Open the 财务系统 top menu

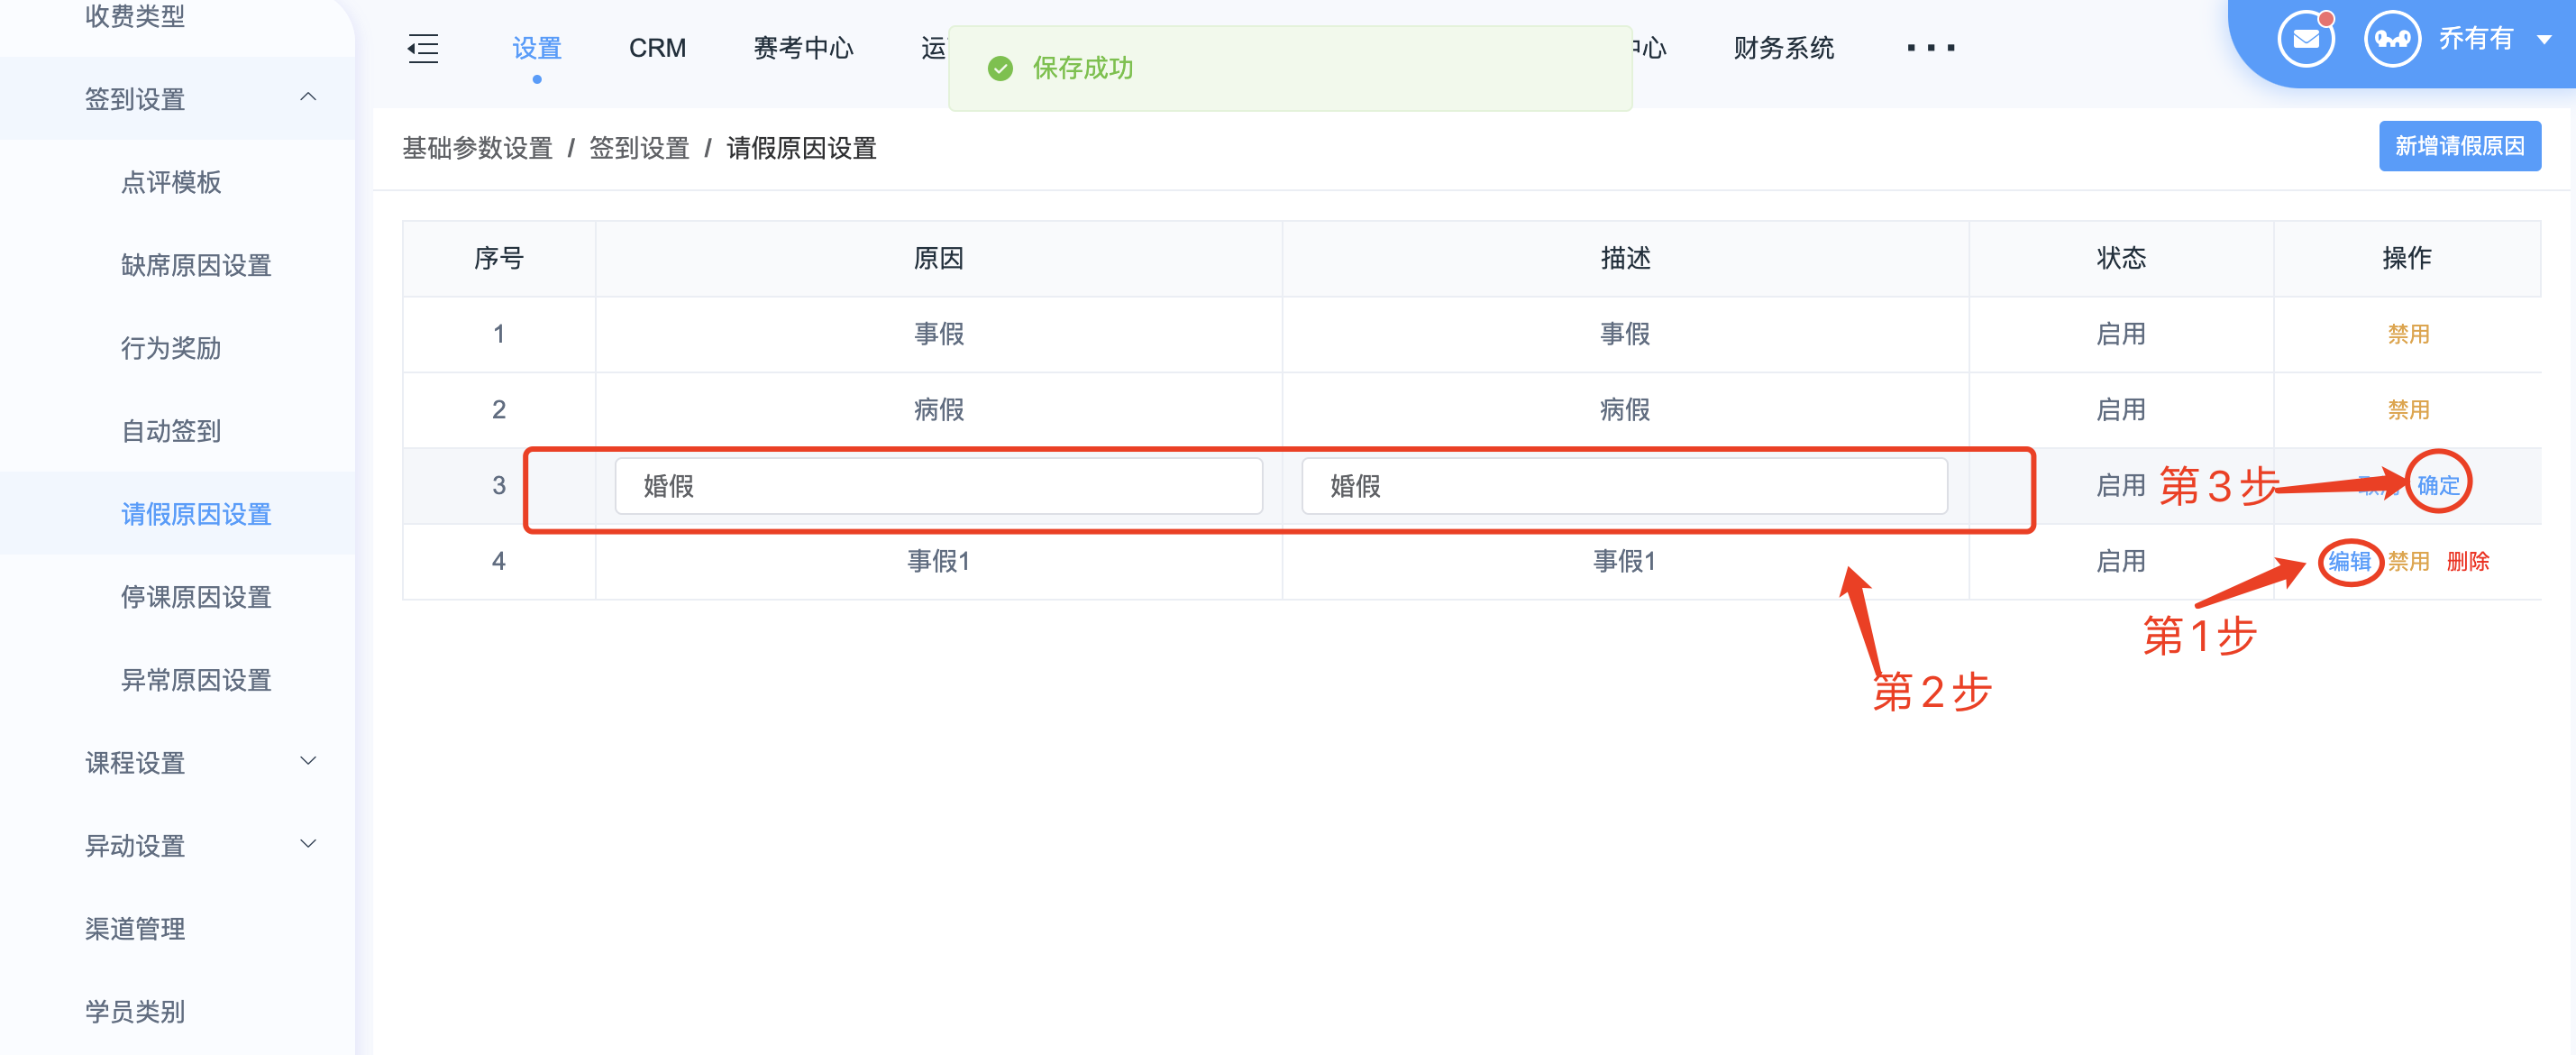[x=1783, y=48]
